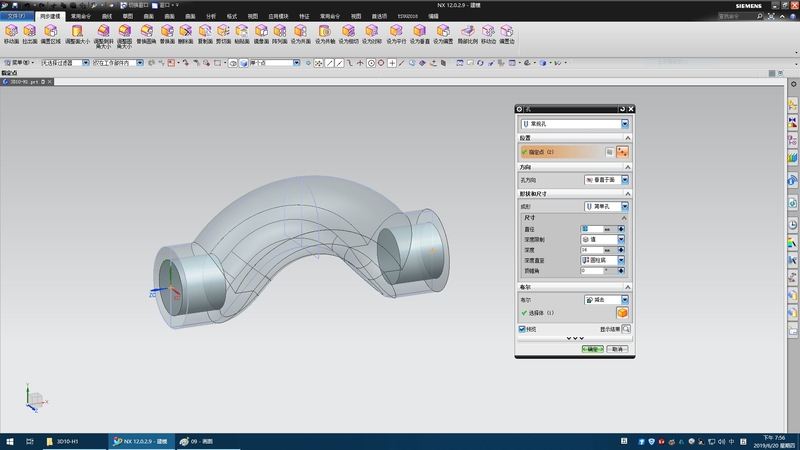The width and height of the screenshot is (800, 450).
Task: Click the 取消 (Cancel) button
Action: tap(617, 349)
